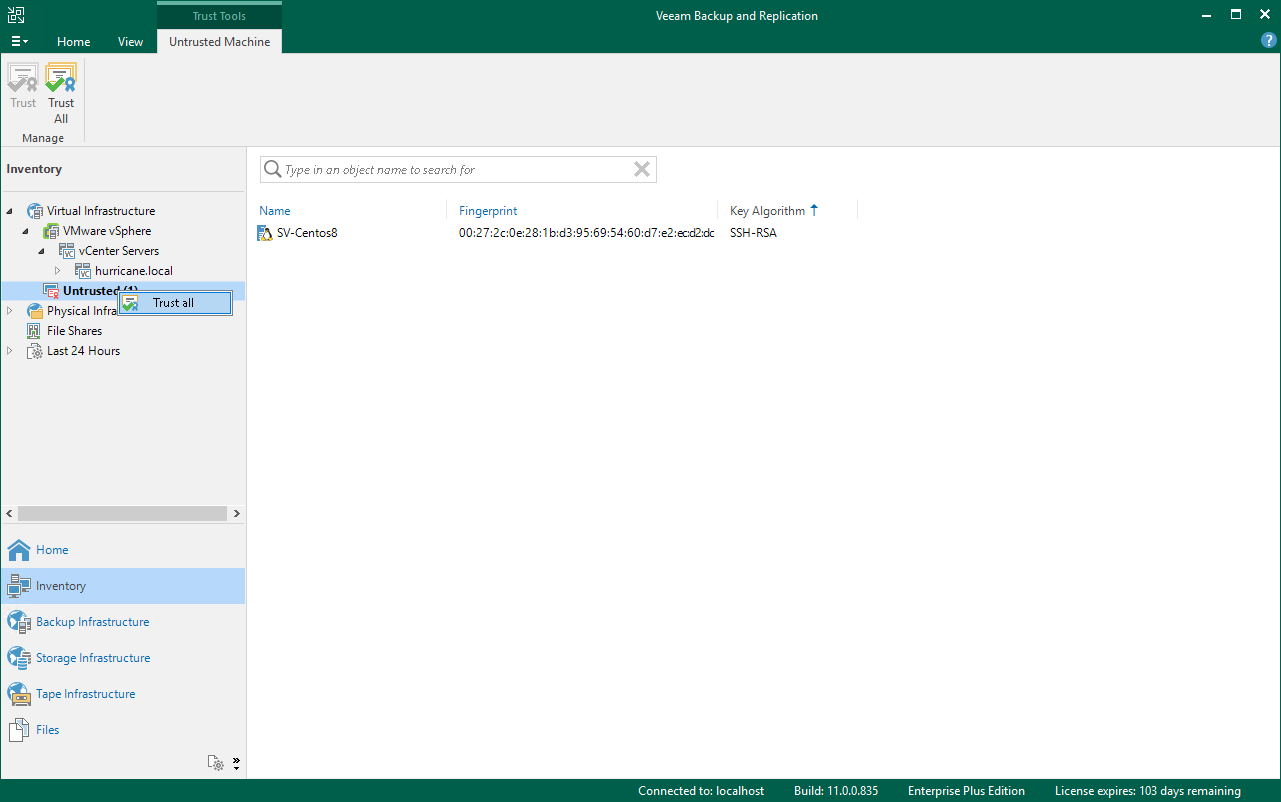Image resolution: width=1281 pixels, height=802 pixels.
Task: Click the Untrusted node icon
Action: [51, 291]
